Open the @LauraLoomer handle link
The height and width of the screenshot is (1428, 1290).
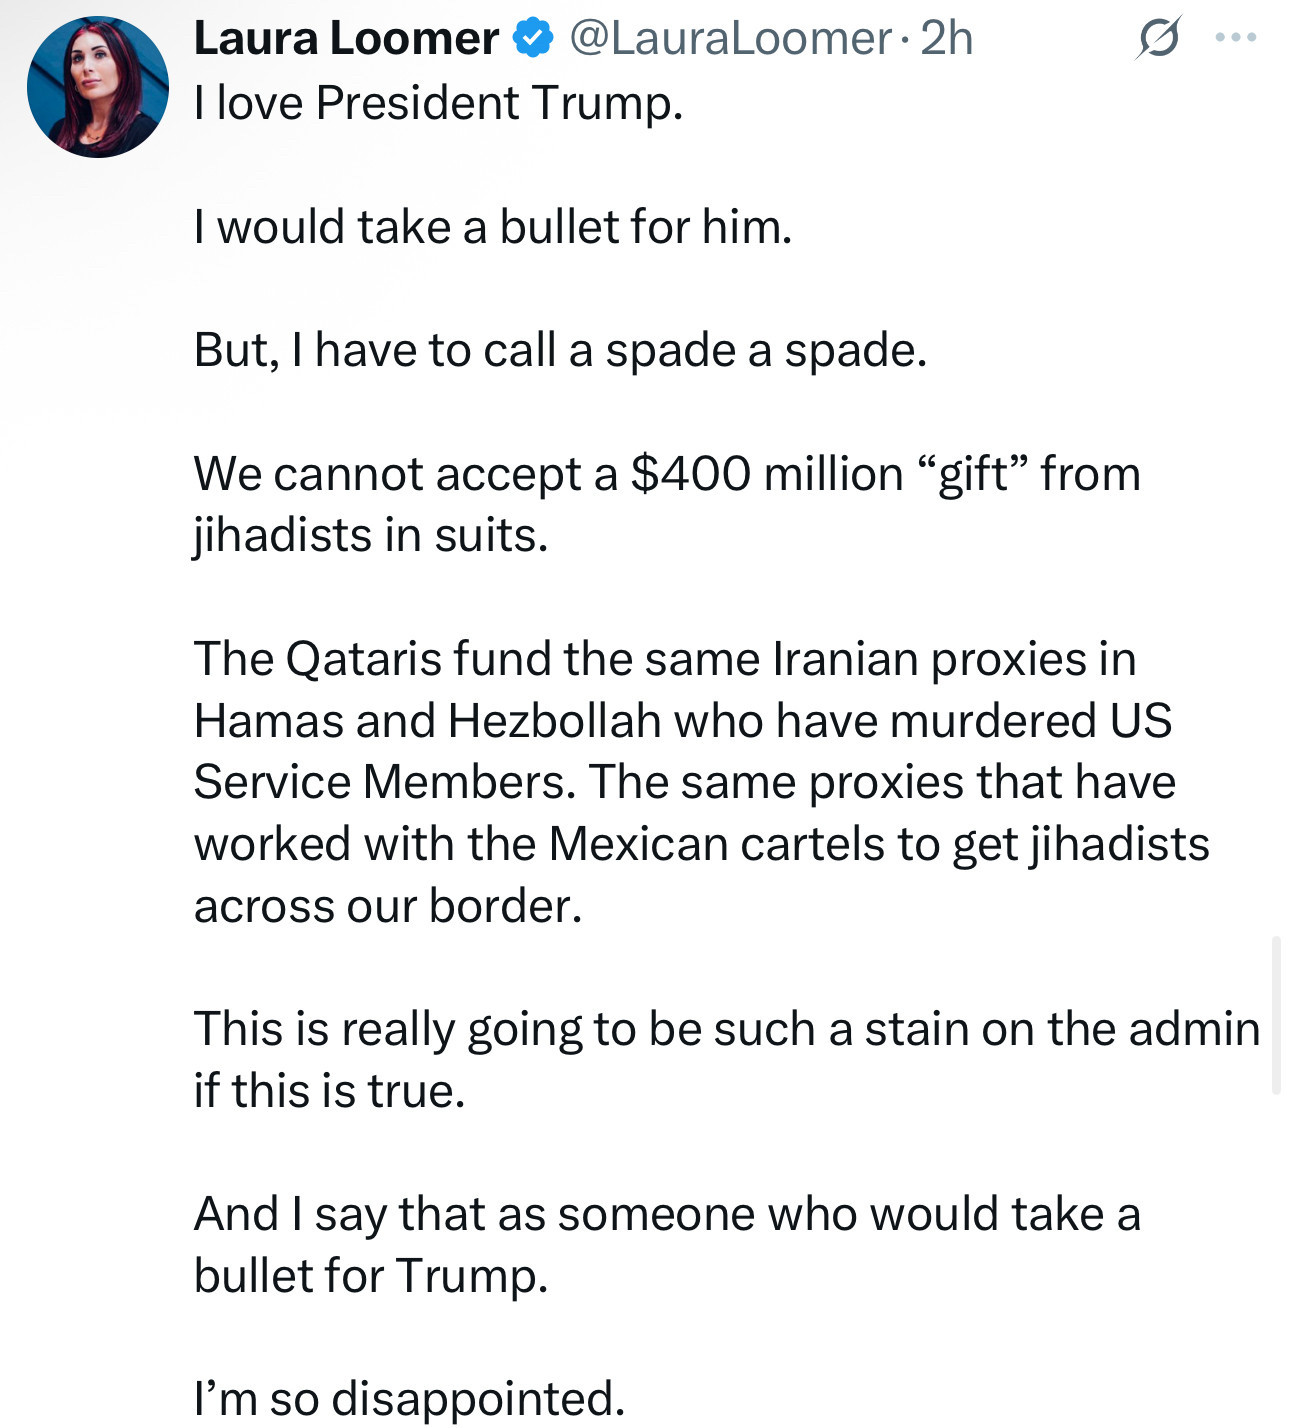point(730,39)
